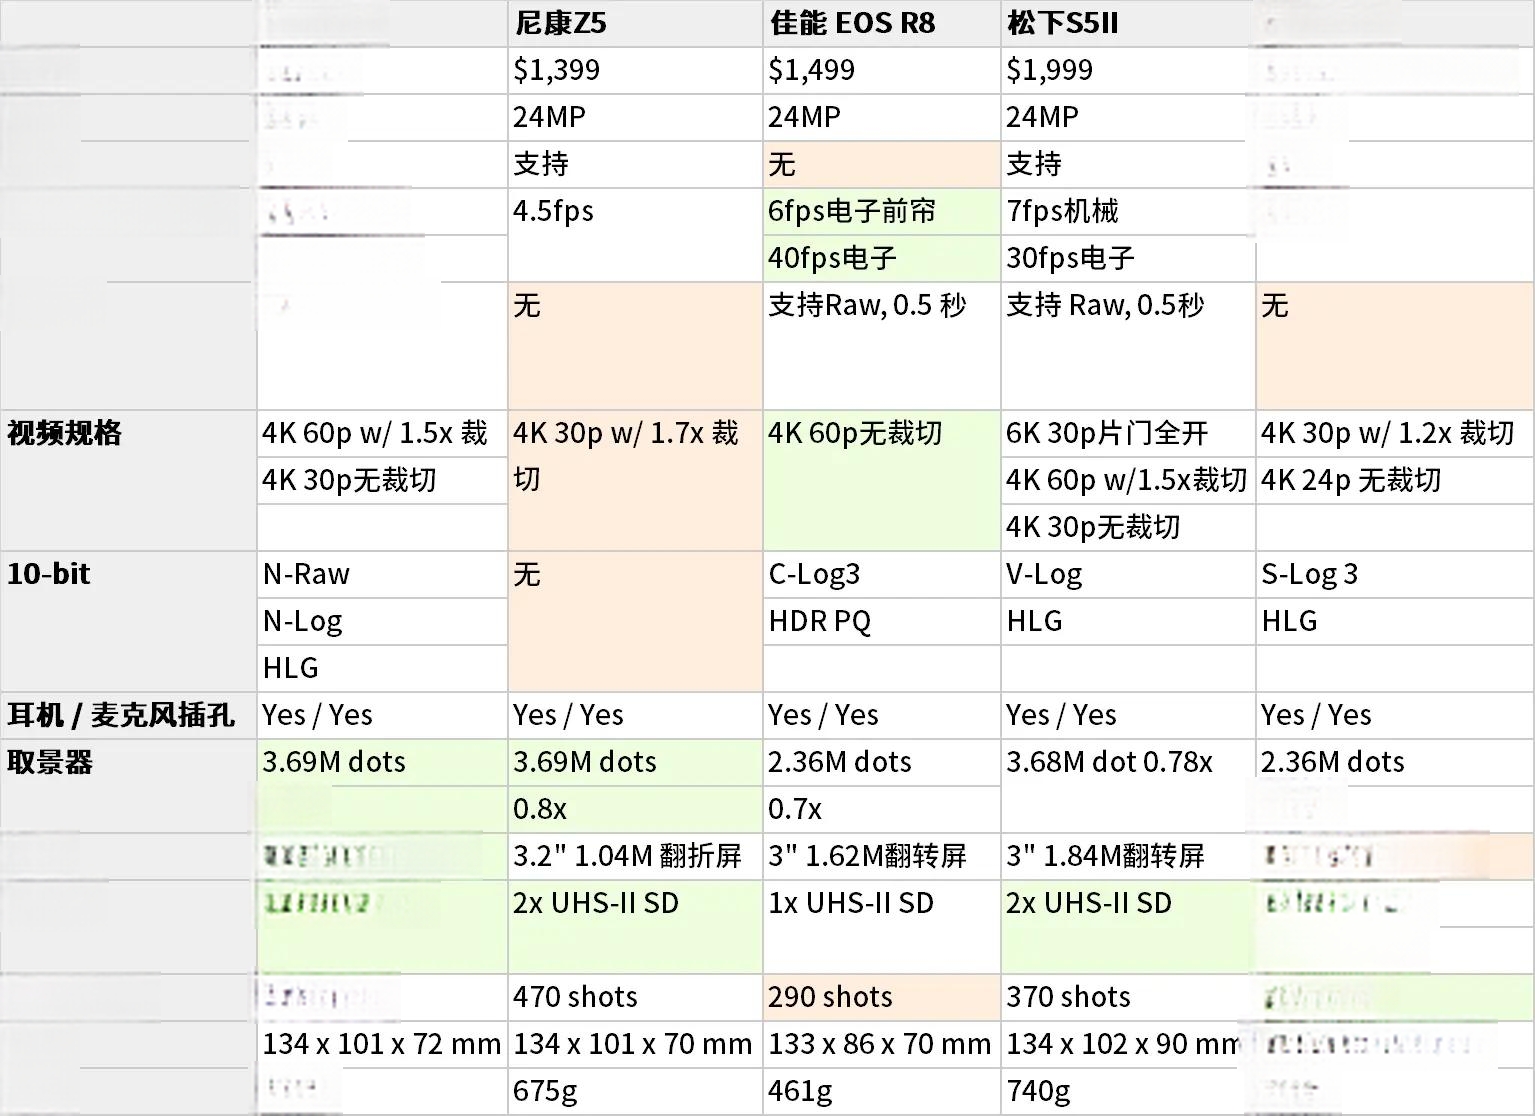1535x1116 pixels.
Task: Select the 675g weight cell
Action: click(635, 1091)
